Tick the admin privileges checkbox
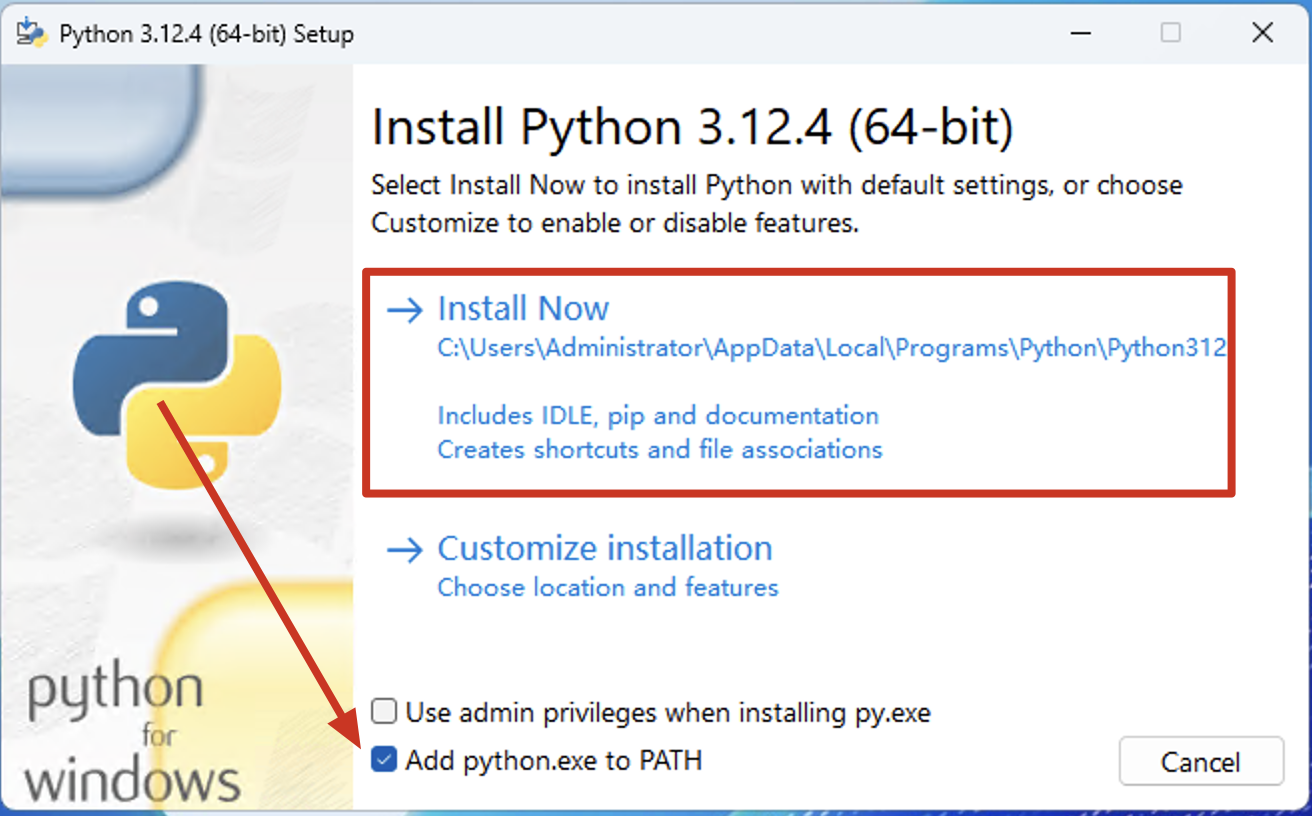The height and width of the screenshot is (816, 1312). coord(384,712)
